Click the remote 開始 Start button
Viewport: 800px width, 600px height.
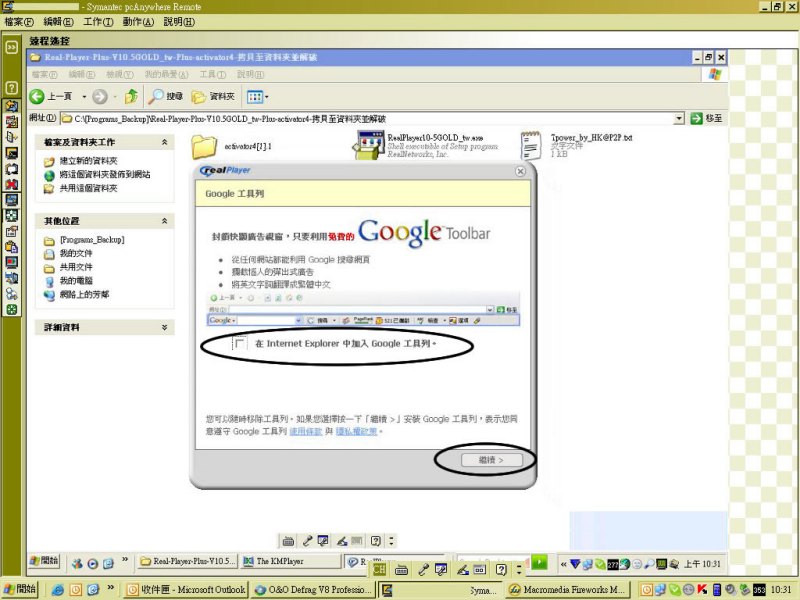(x=44, y=561)
